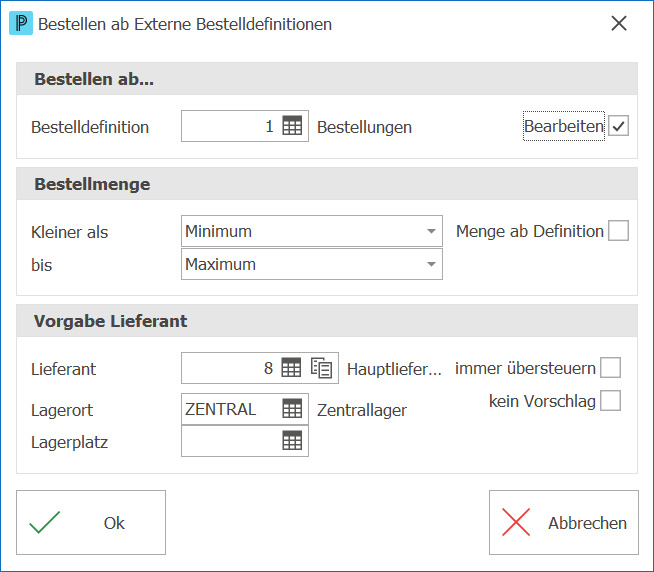Click the Lieferant label text

tap(63, 369)
